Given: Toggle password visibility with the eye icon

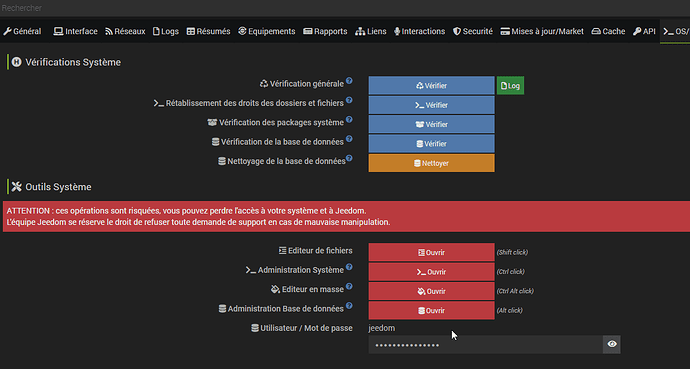Looking at the screenshot, I should point(612,344).
